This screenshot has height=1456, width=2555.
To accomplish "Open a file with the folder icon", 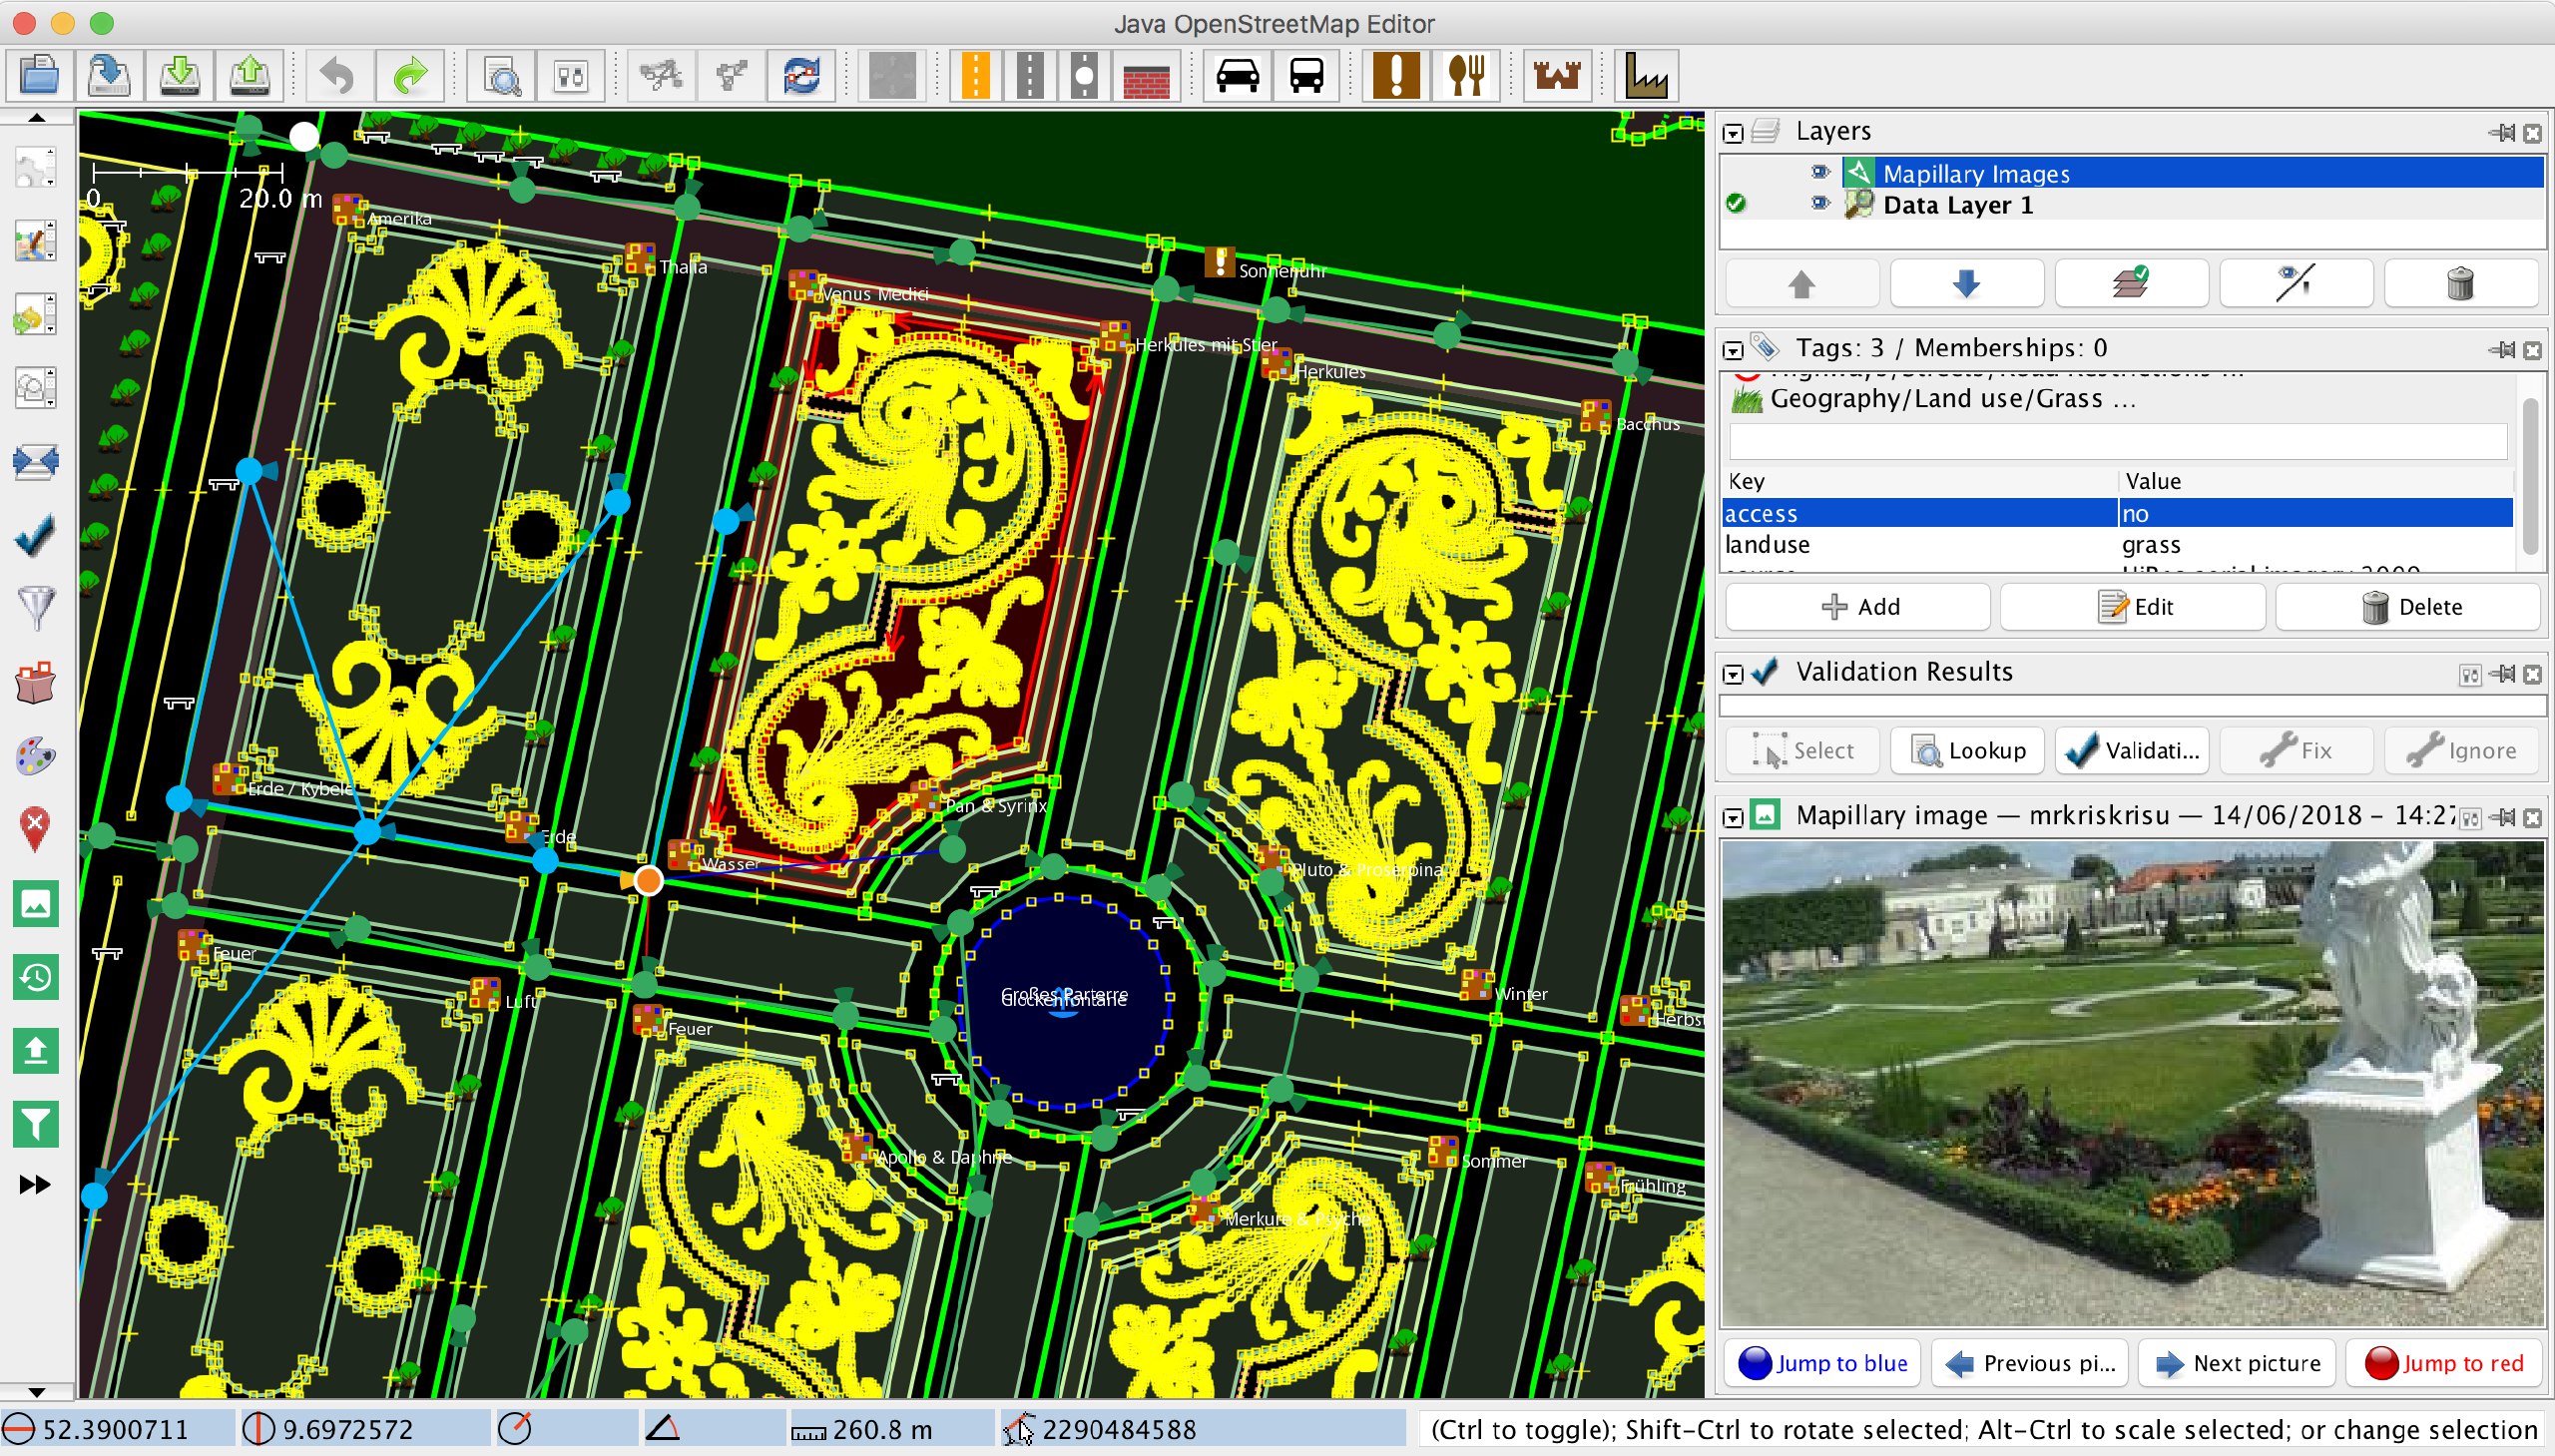I will 39,76.
